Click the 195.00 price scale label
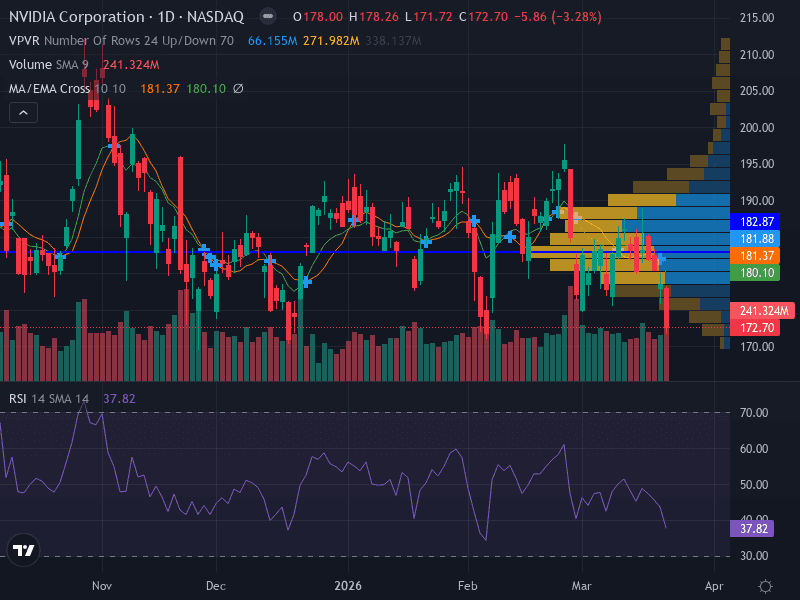 757,164
